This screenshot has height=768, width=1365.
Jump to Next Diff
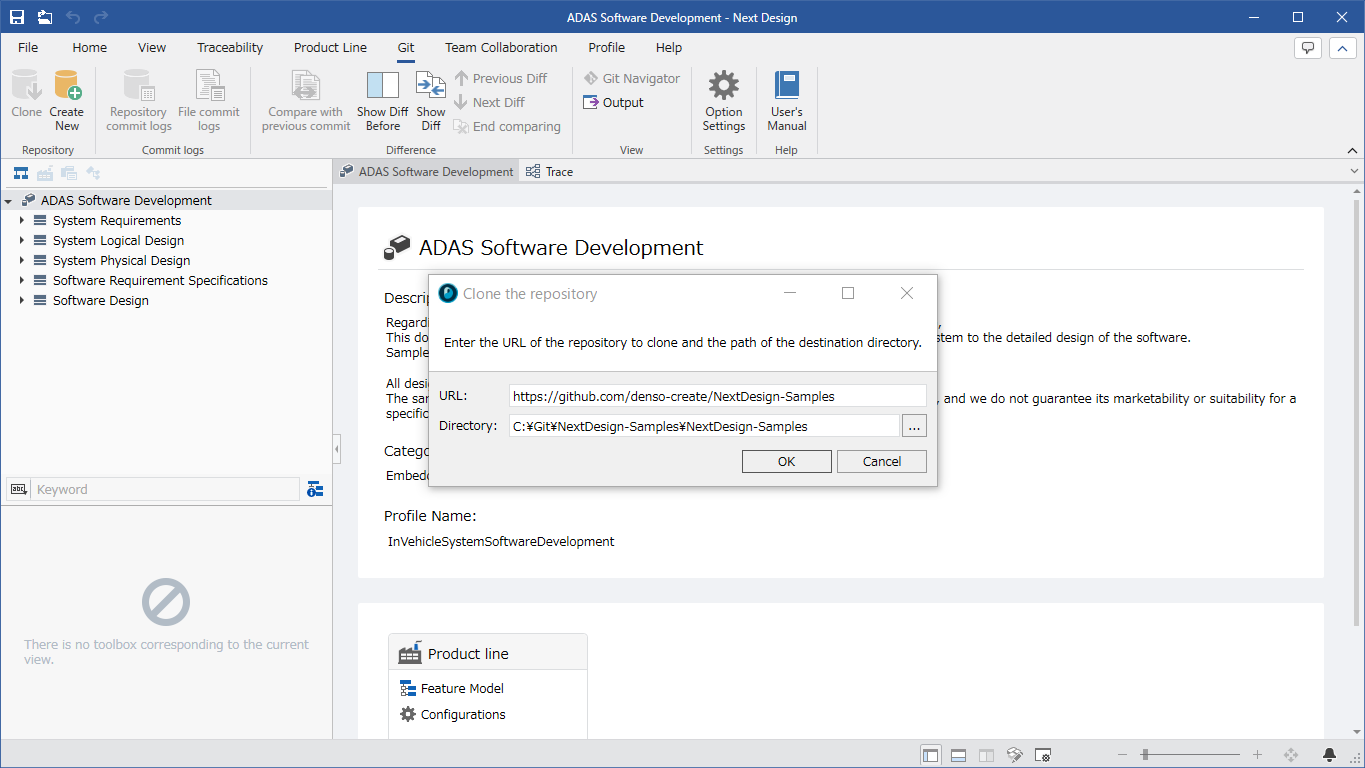(489, 102)
